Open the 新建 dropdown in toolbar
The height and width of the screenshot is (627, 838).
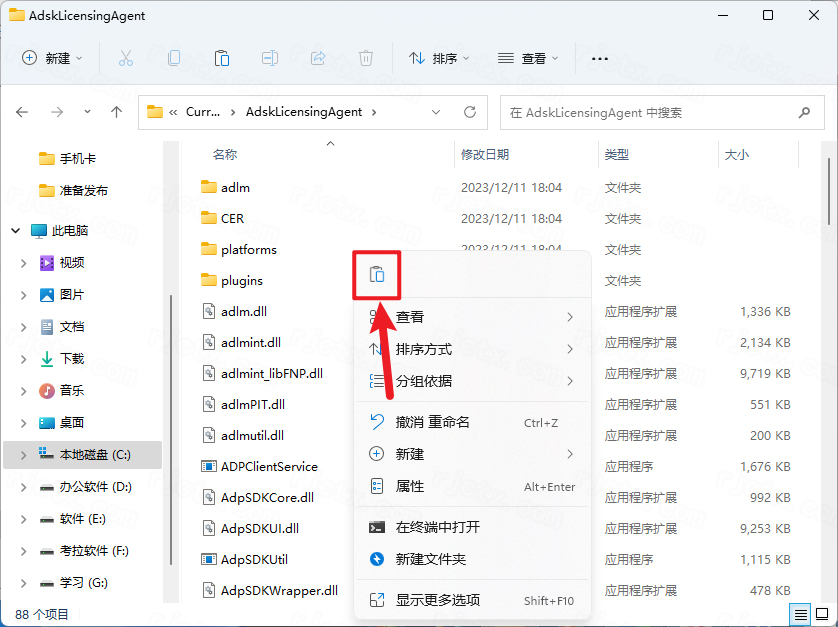53,58
